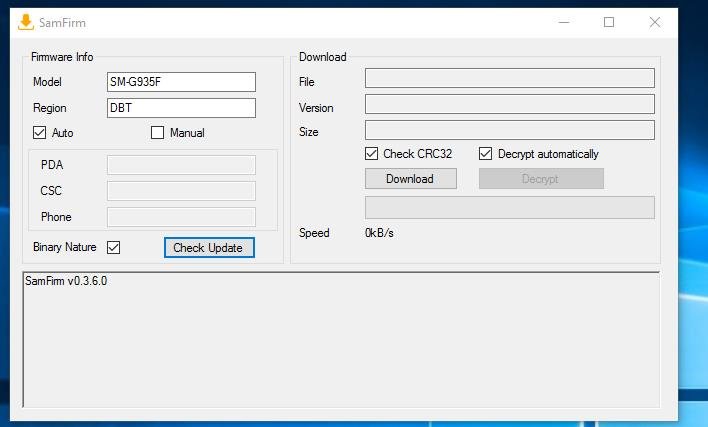Screen dimensions: 708x427
Task: Click the Version field in Download
Action: [509, 104]
